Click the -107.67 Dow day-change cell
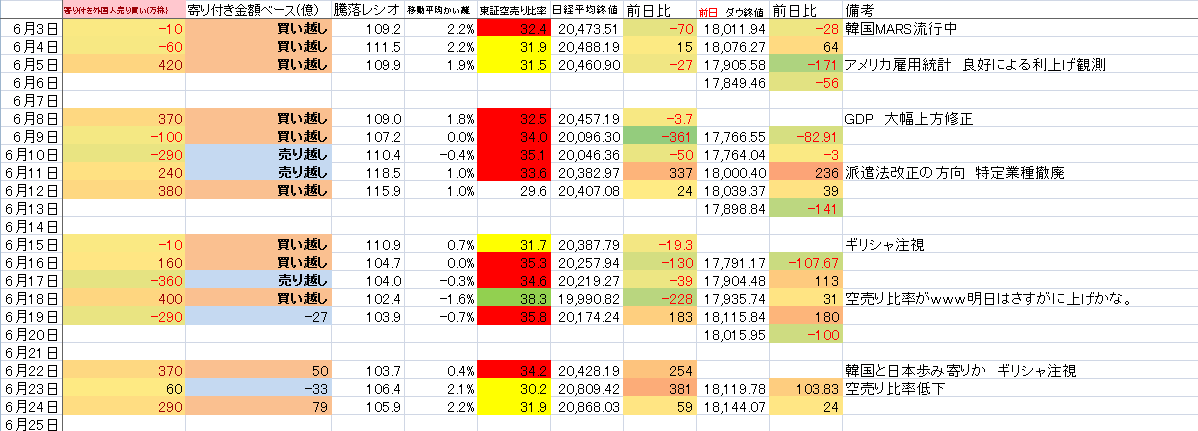 [806, 262]
